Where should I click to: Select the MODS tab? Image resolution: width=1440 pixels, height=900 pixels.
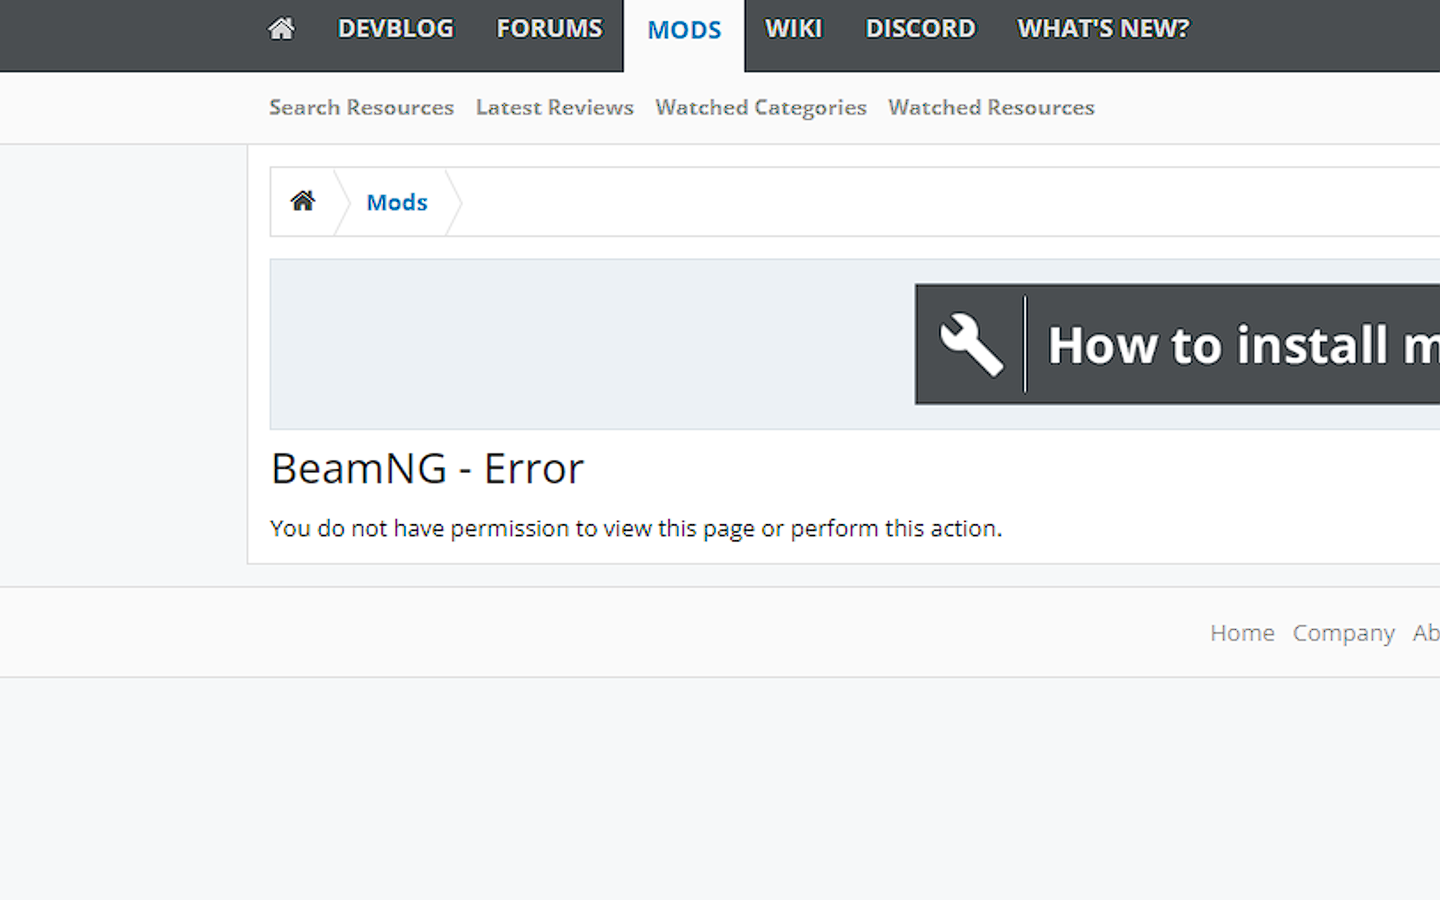pyautogui.click(x=684, y=30)
